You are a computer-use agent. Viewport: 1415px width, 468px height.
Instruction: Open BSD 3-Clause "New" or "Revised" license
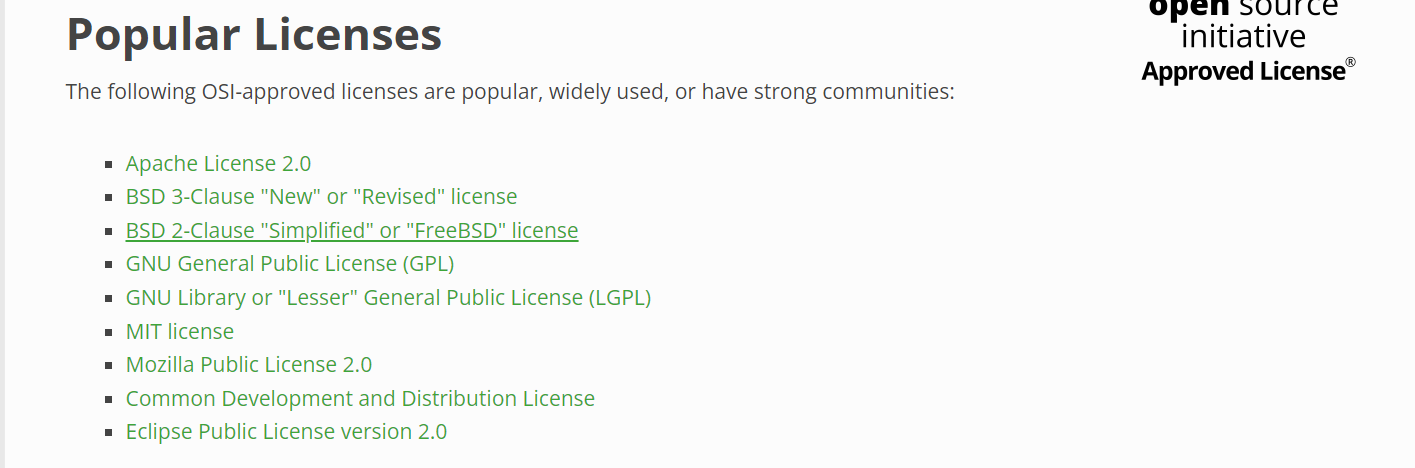(321, 197)
